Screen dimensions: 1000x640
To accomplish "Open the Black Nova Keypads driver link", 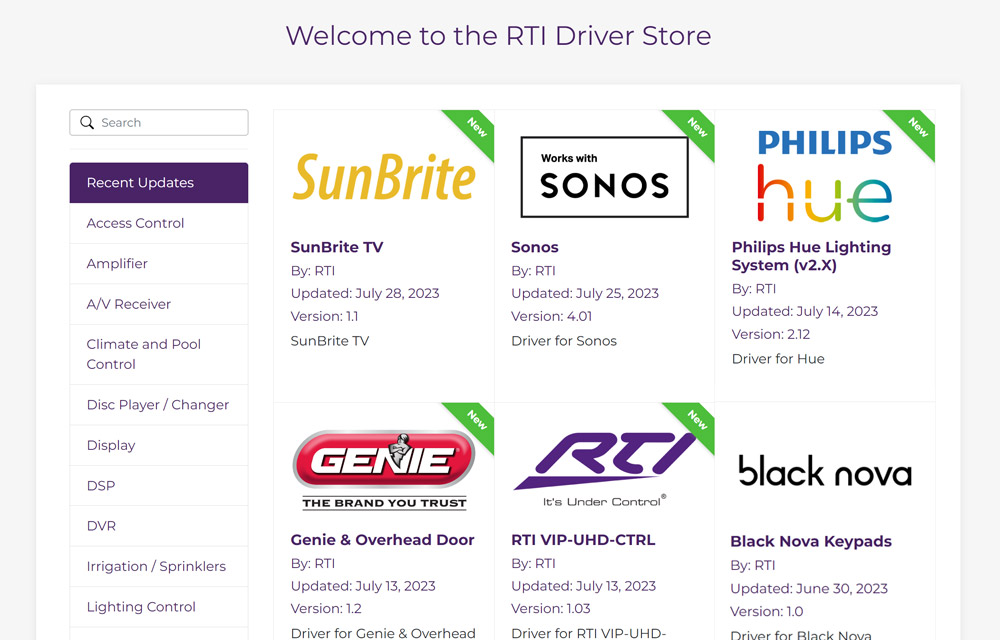I will pos(811,541).
